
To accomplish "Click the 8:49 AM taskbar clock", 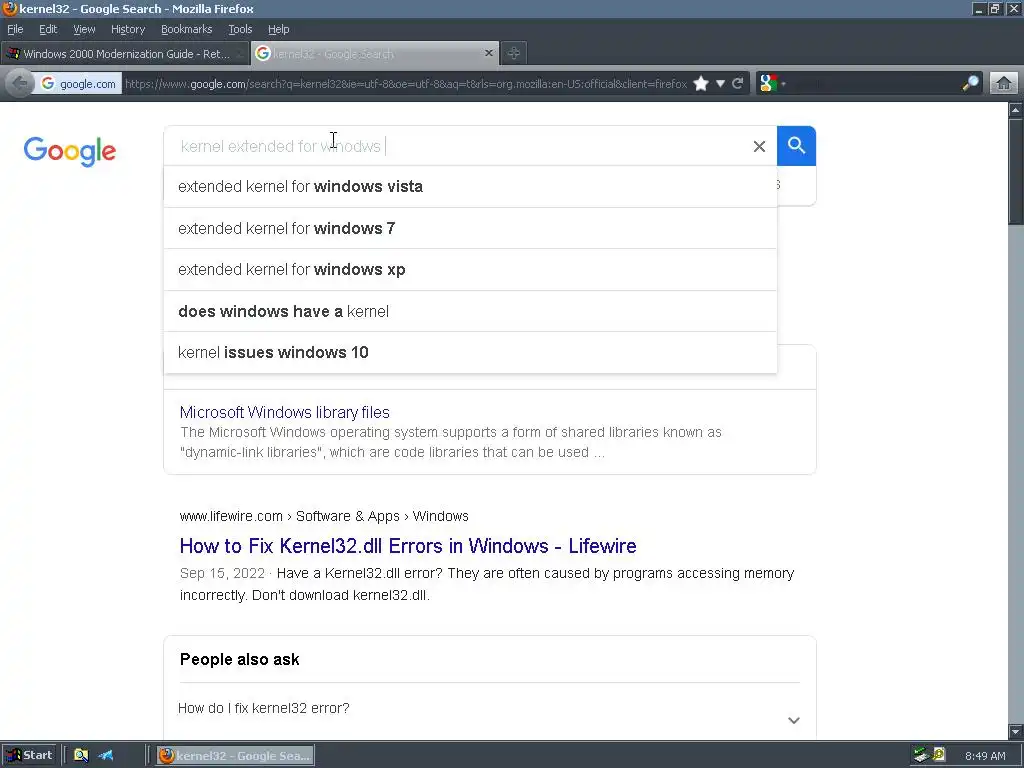I will pos(985,756).
